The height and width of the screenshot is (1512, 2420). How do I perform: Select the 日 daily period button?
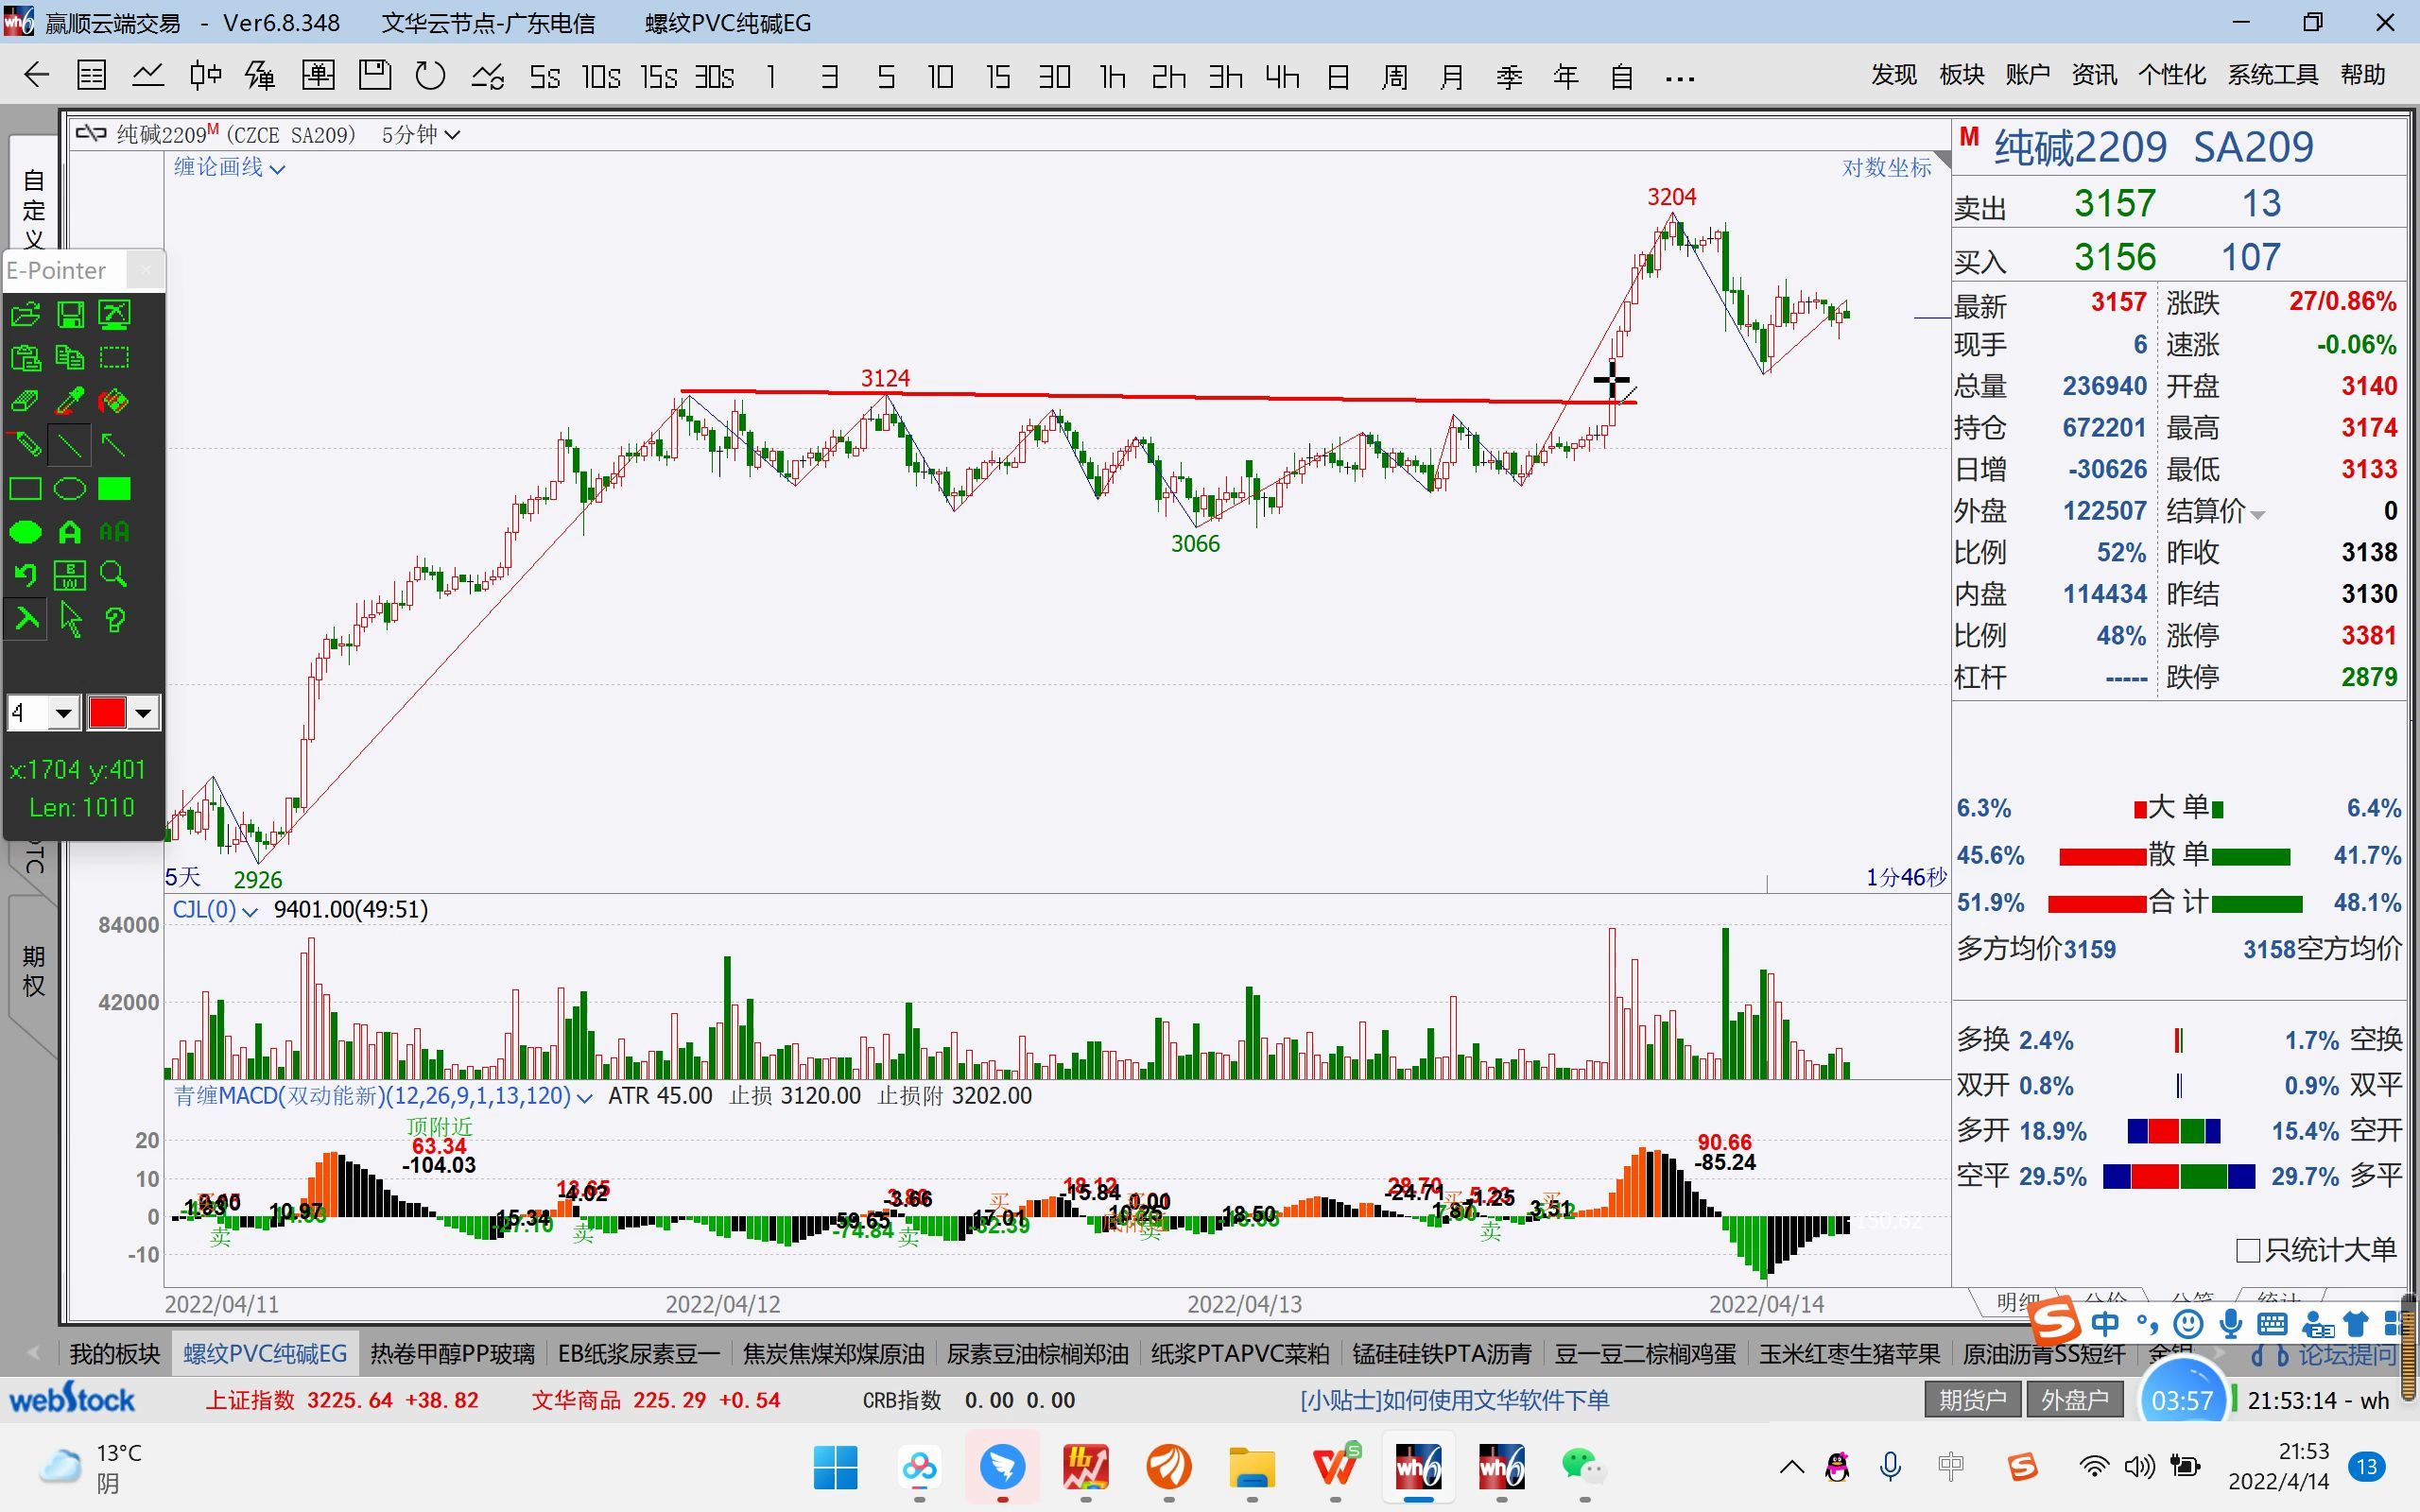(x=1338, y=76)
